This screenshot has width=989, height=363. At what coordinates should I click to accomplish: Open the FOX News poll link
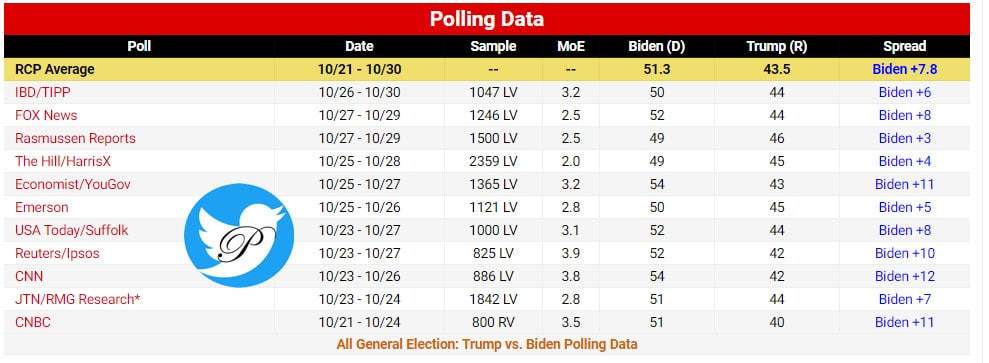click(46, 115)
